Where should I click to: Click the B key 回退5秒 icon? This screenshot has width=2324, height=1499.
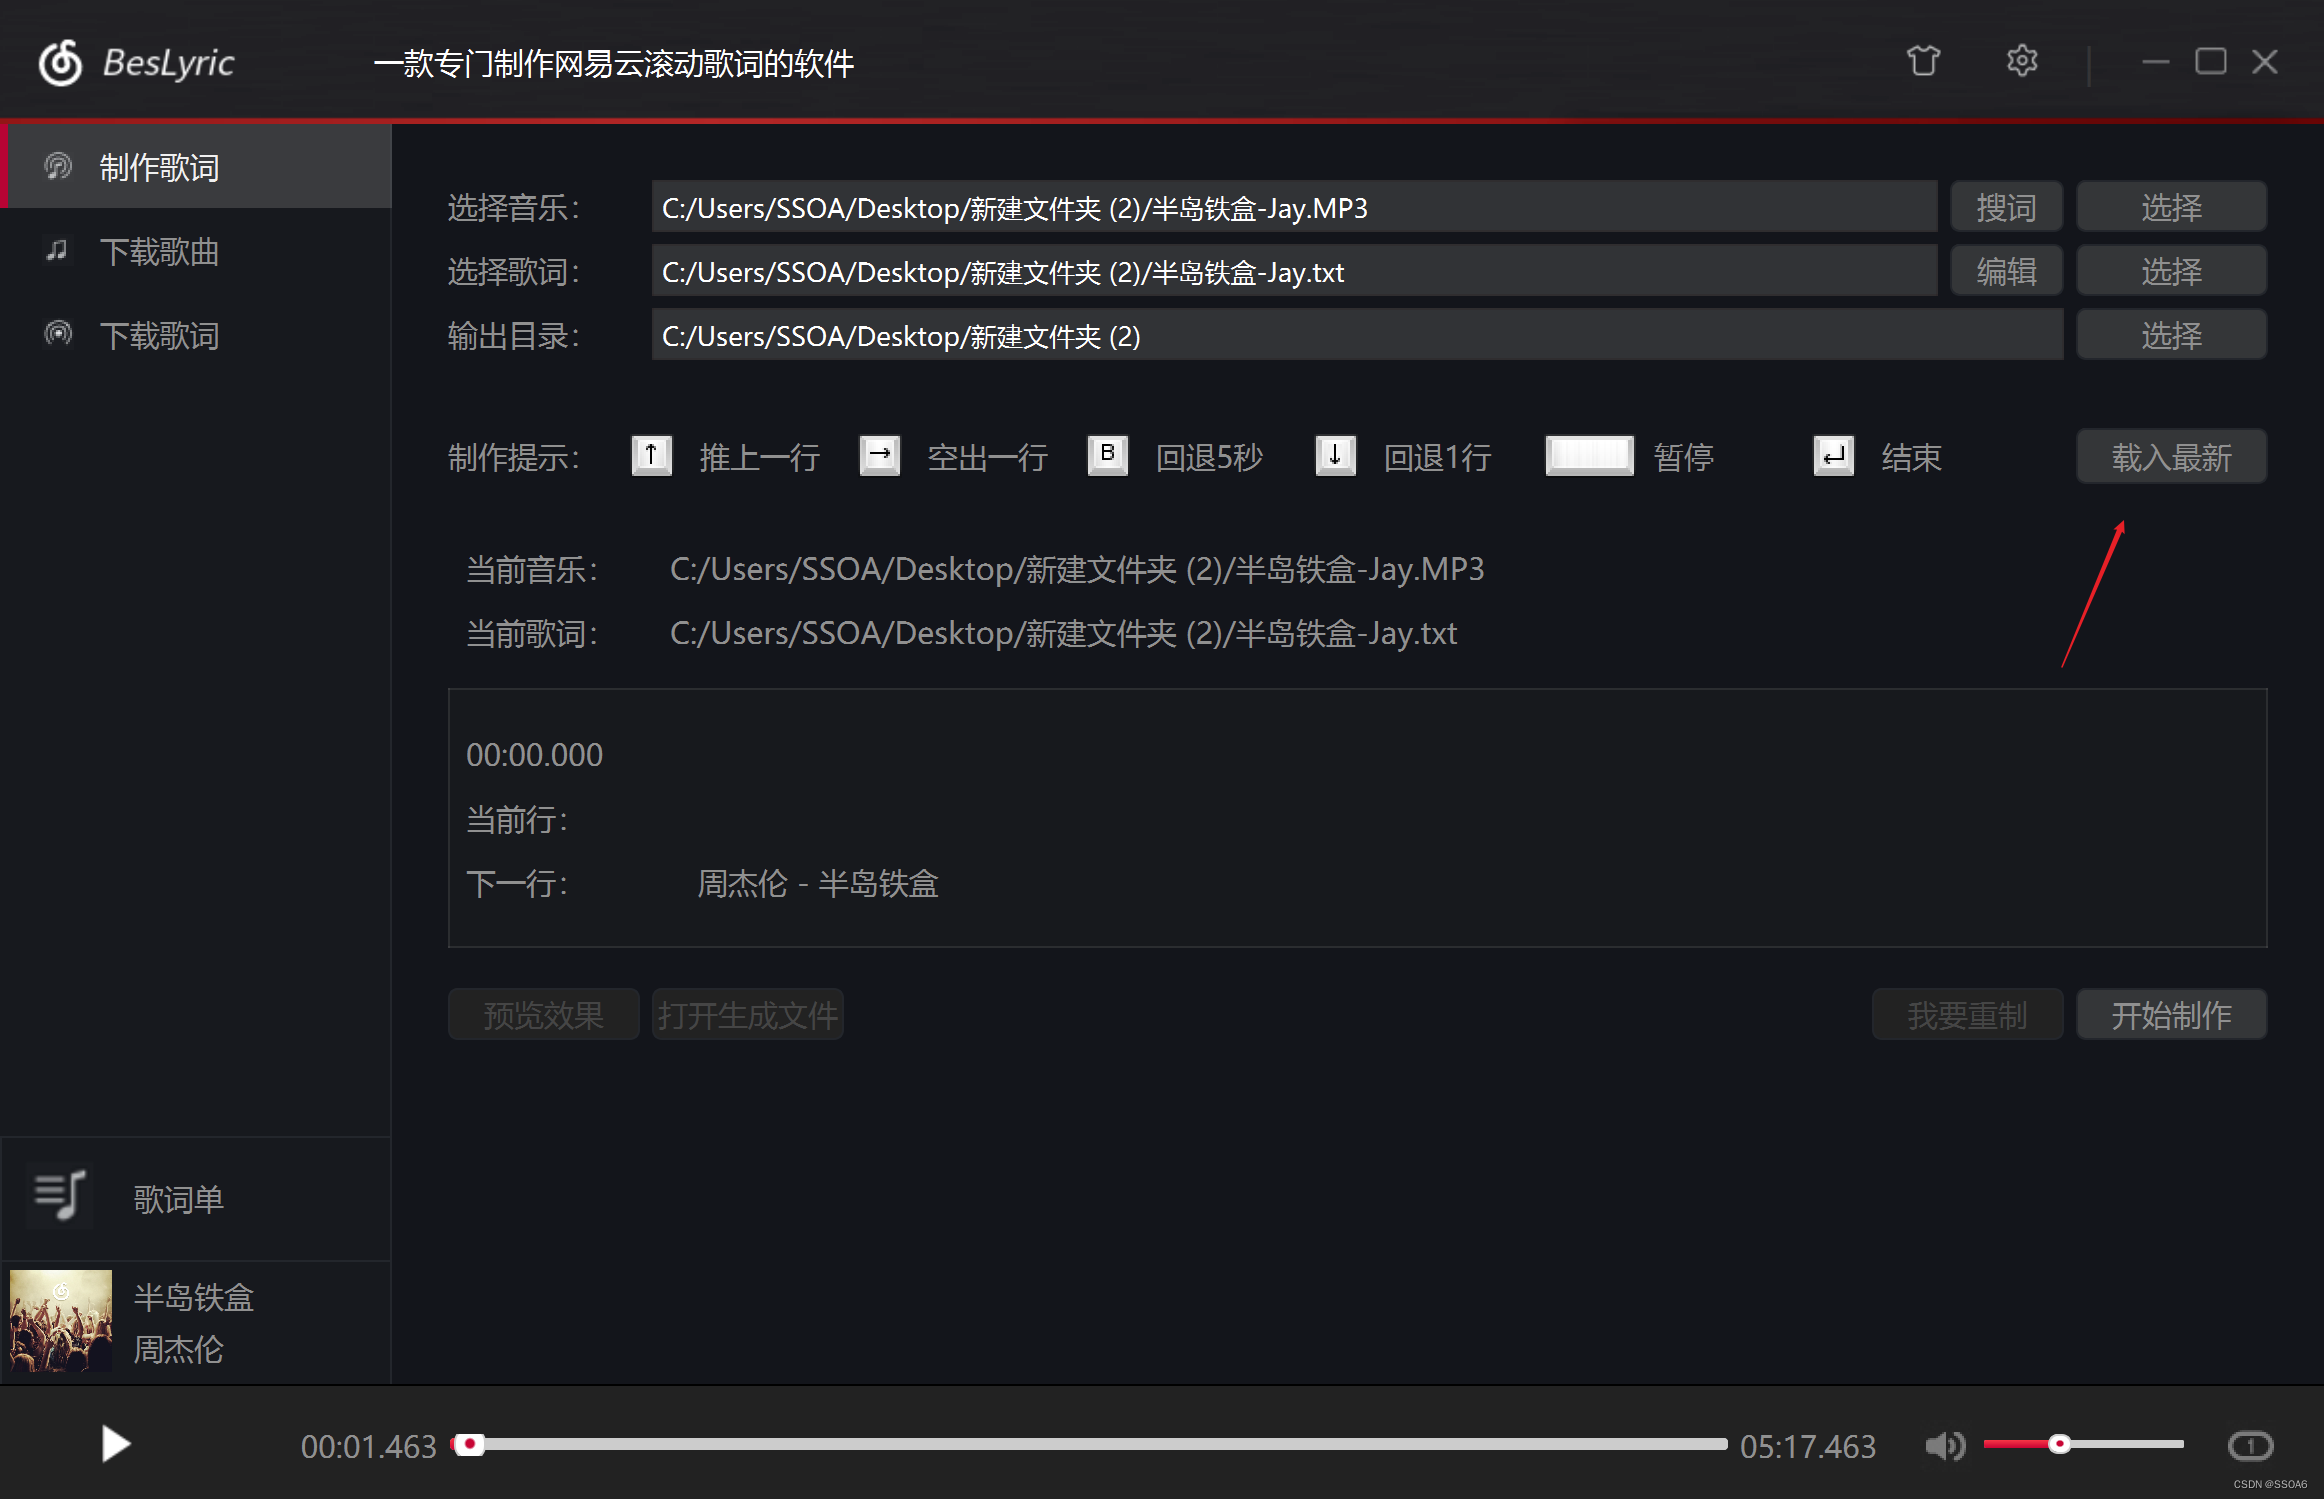(x=1107, y=456)
